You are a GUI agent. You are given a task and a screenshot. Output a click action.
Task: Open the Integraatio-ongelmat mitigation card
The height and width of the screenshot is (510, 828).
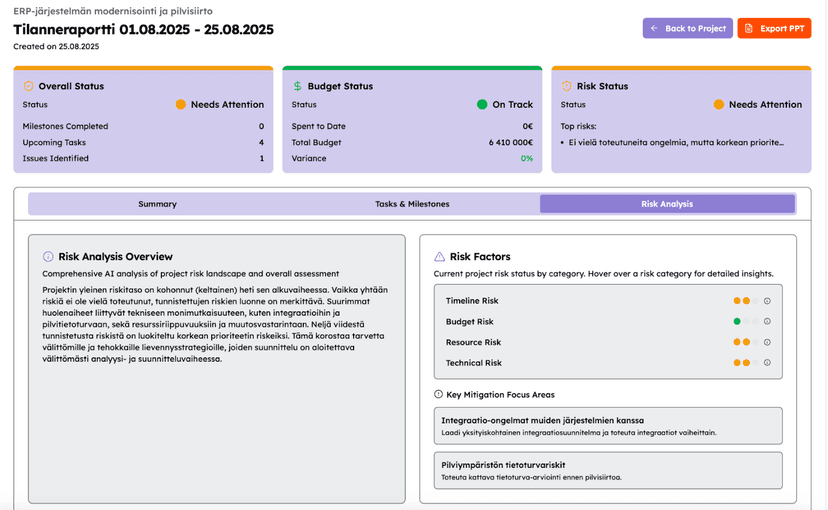point(608,426)
